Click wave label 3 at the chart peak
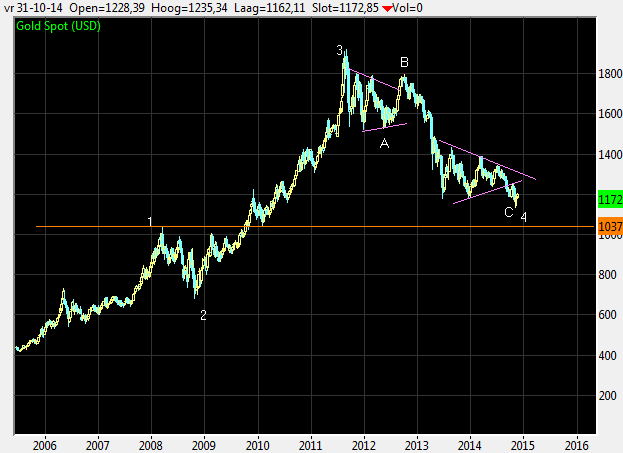Viewport: 623px width, 453px height. point(340,49)
